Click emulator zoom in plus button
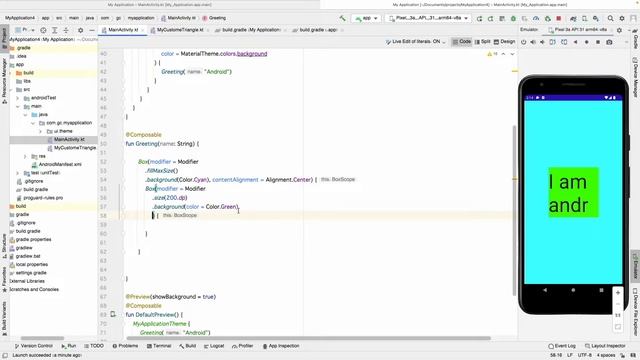The height and width of the screenshot is (360, 640). coord(618,293)
